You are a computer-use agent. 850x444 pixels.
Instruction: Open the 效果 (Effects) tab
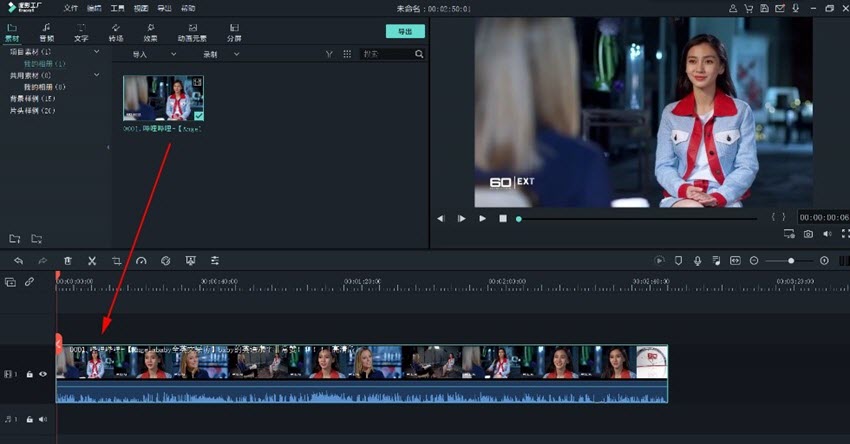pyautogui.click(x=150, y=33)
